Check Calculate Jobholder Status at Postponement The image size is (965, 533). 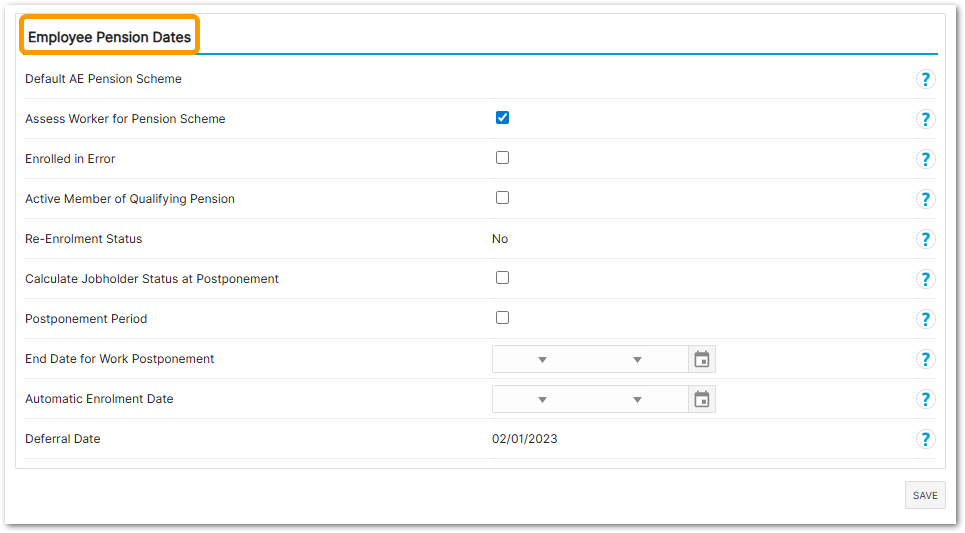click(502, 278)
